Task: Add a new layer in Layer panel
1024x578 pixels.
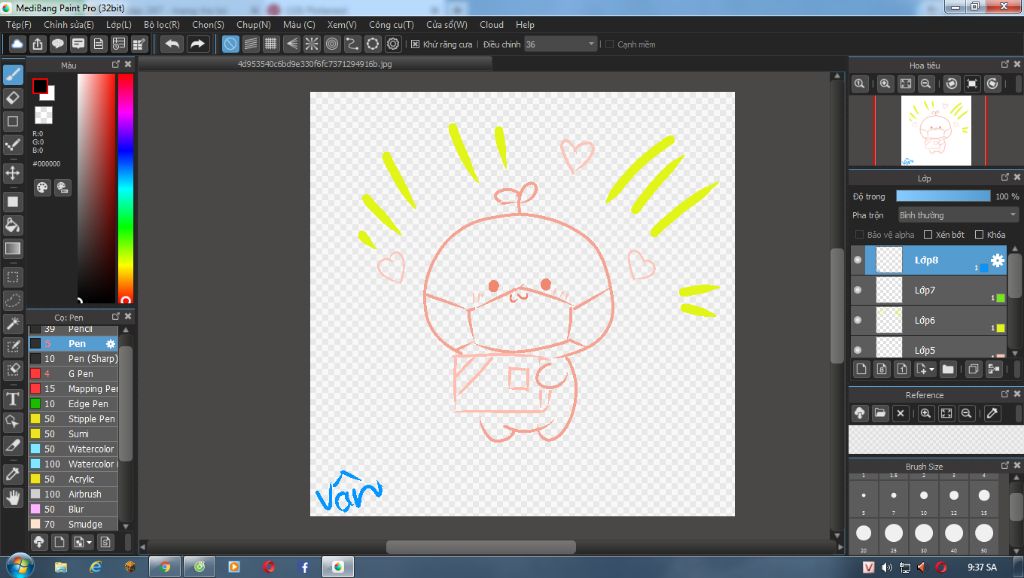Action: click(x=861, y=369)
